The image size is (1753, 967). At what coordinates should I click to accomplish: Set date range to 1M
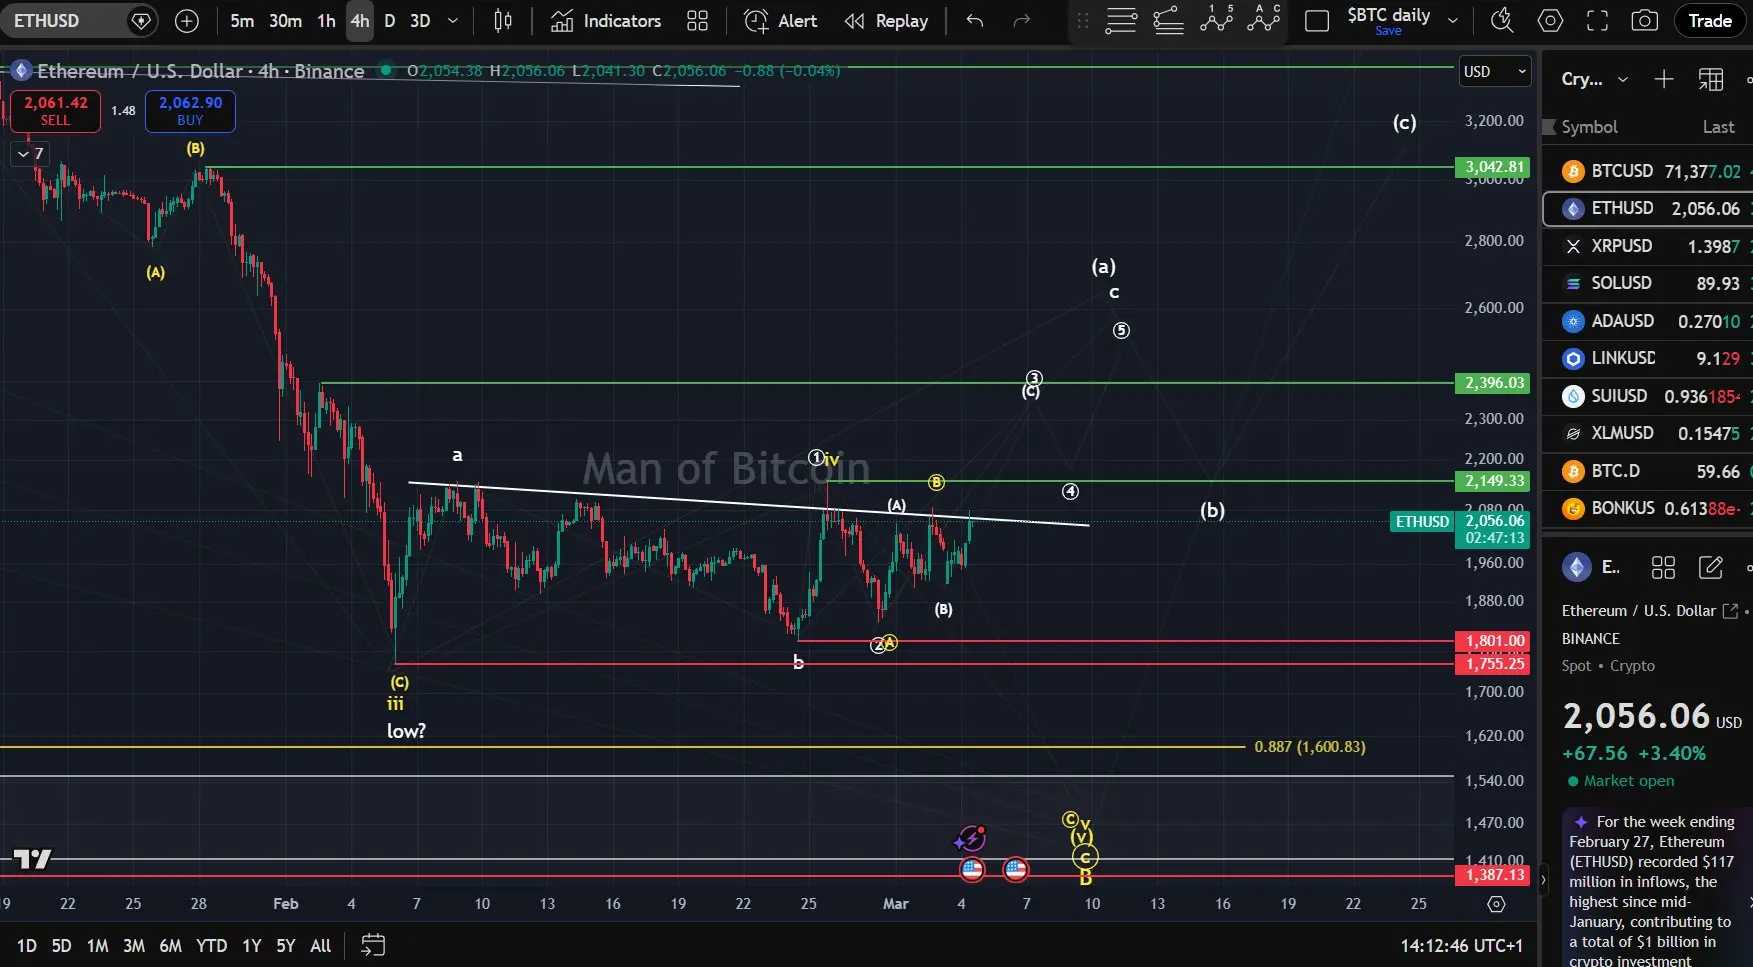point(97,945)
